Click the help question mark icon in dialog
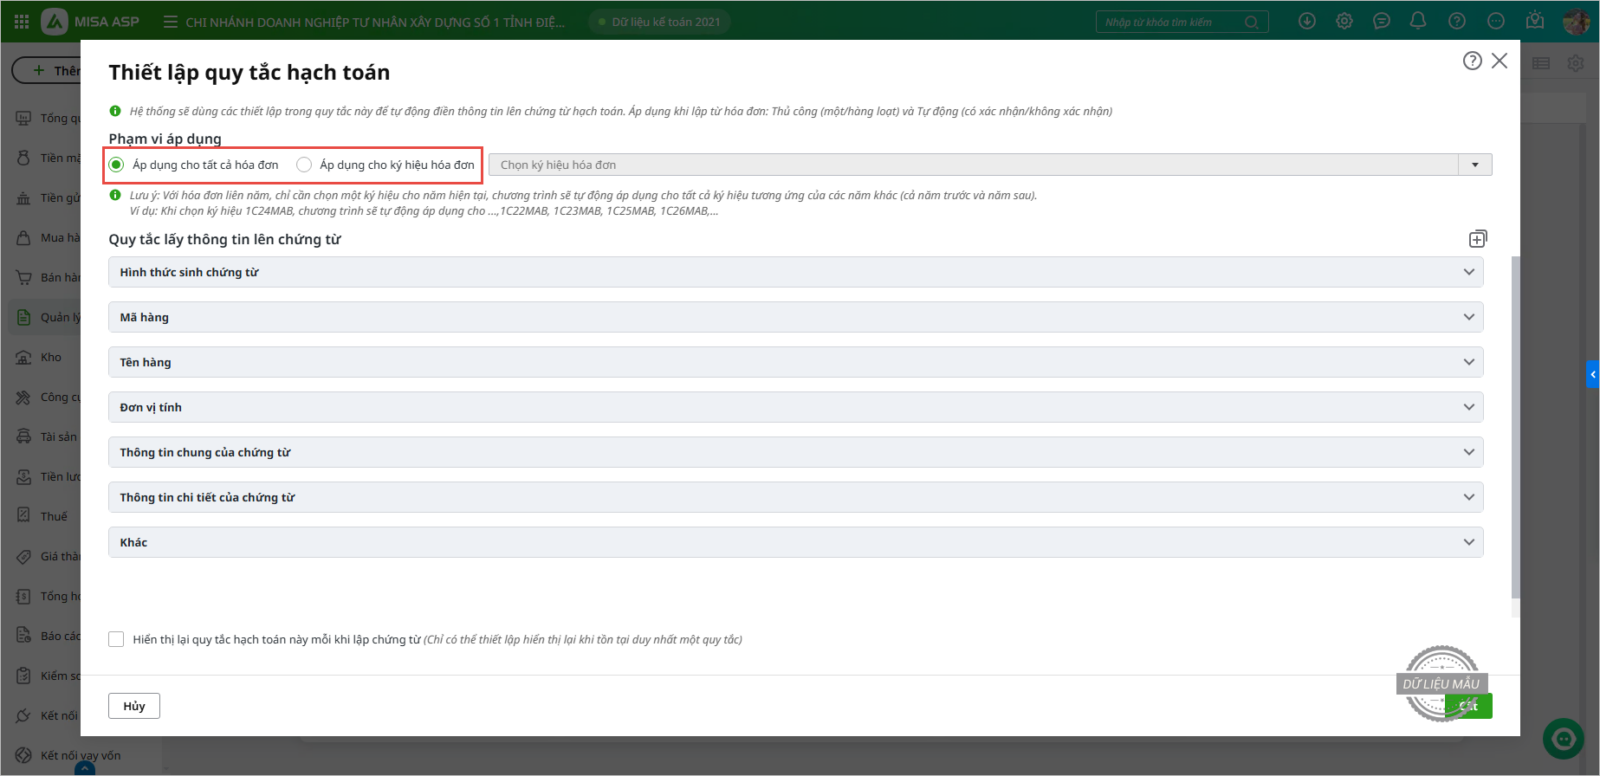The width and height of the screenshot is (1600, 776). point(1471,61)
